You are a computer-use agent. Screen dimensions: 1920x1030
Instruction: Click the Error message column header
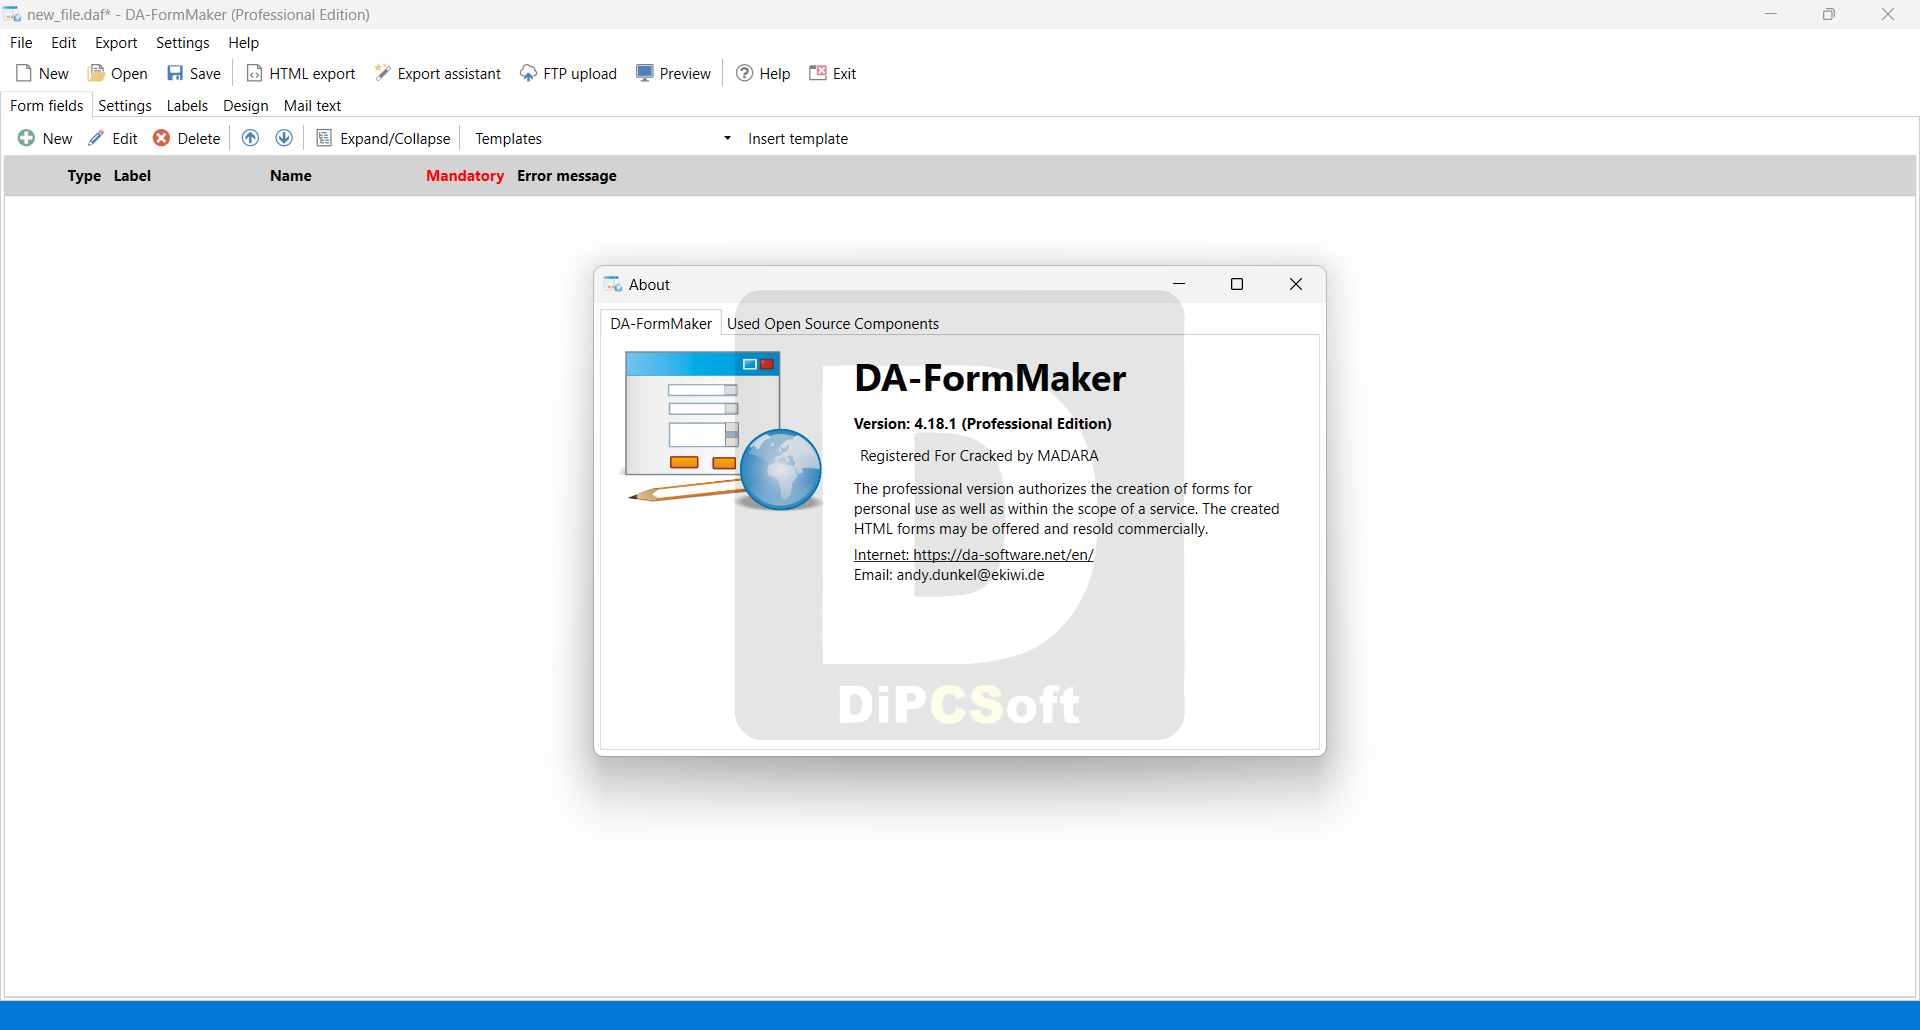coord(567,176)
